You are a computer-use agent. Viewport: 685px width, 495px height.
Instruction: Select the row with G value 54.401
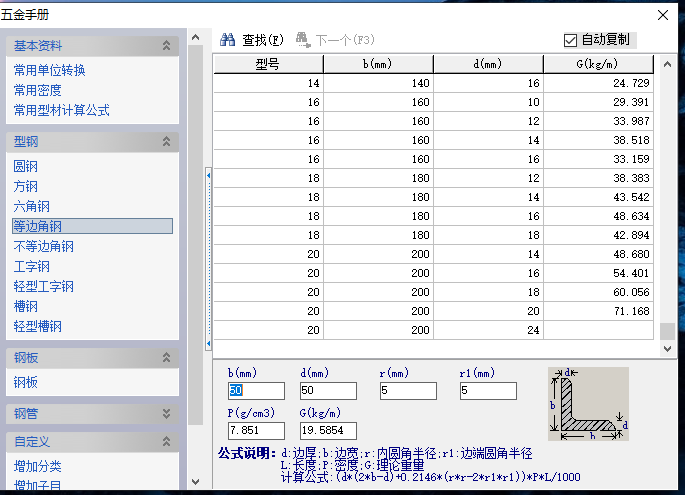[x=433, y=273]
